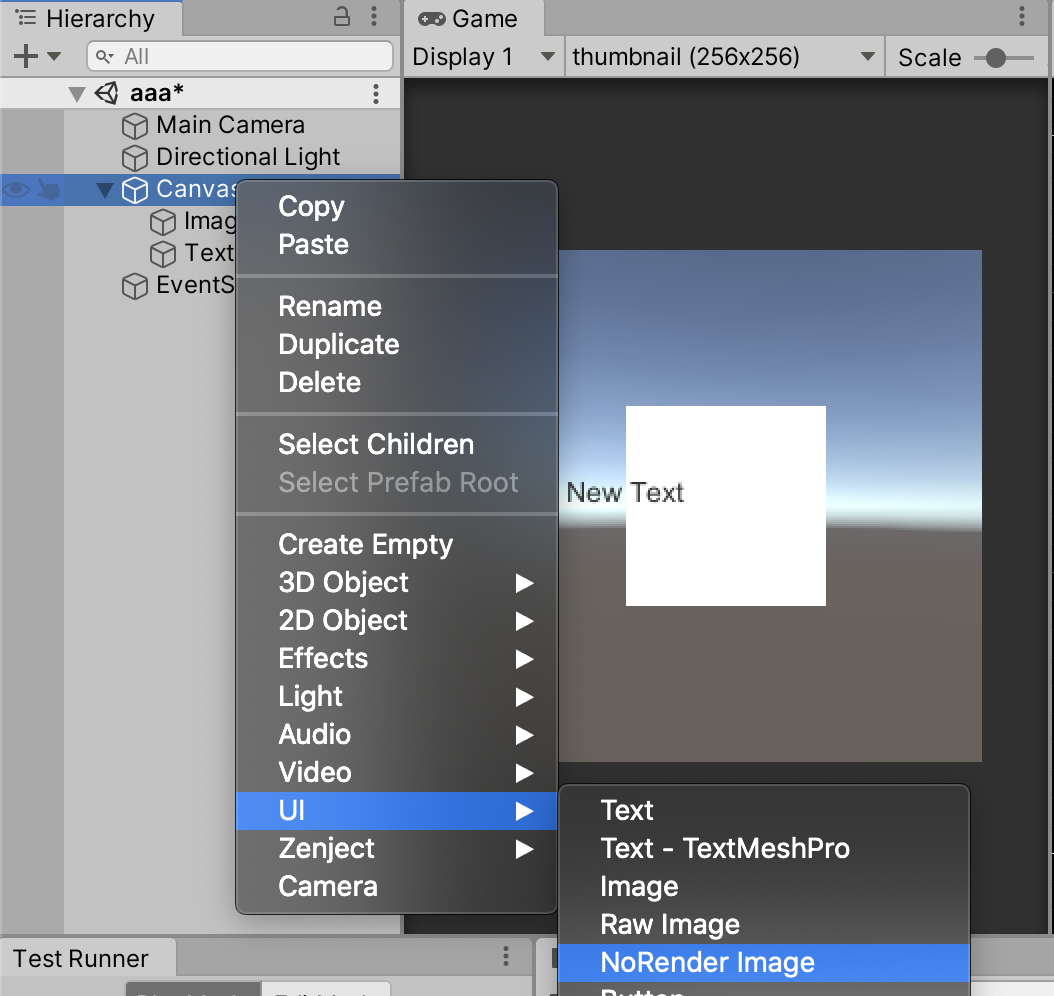Image resolution: width=1054 pixels, height=996 pixels.
Task: Switch to the Hierarchy tab
Action: 91,18
